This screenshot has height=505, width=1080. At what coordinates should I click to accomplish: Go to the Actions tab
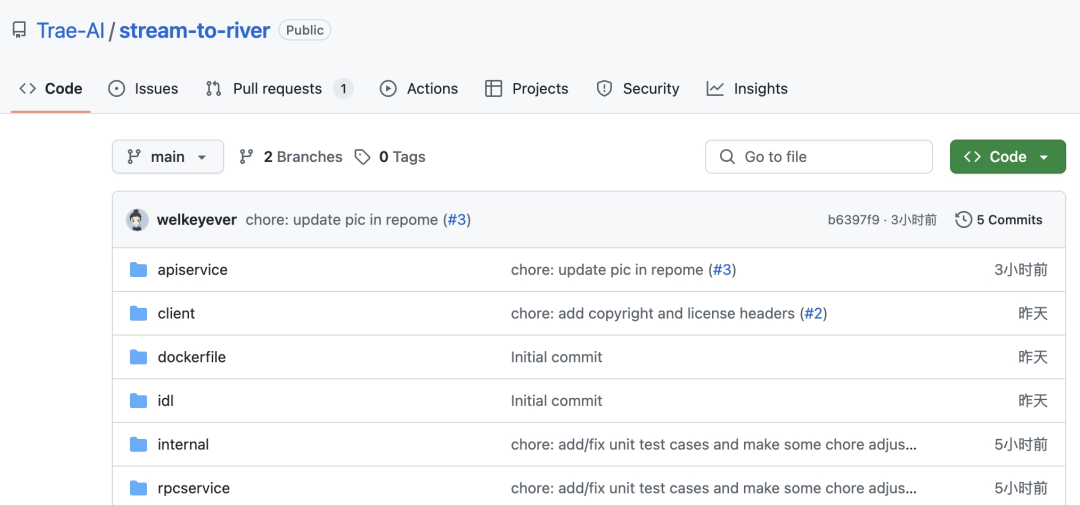[x=419, y=89]
